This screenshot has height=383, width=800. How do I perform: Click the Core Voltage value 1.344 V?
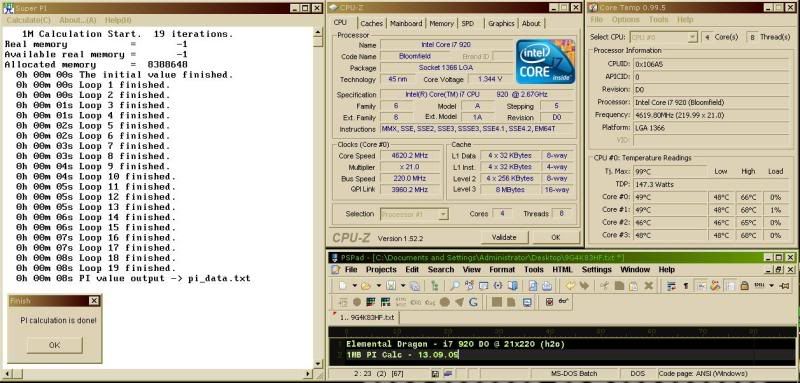pyautogui.click(x=490, y=80)
